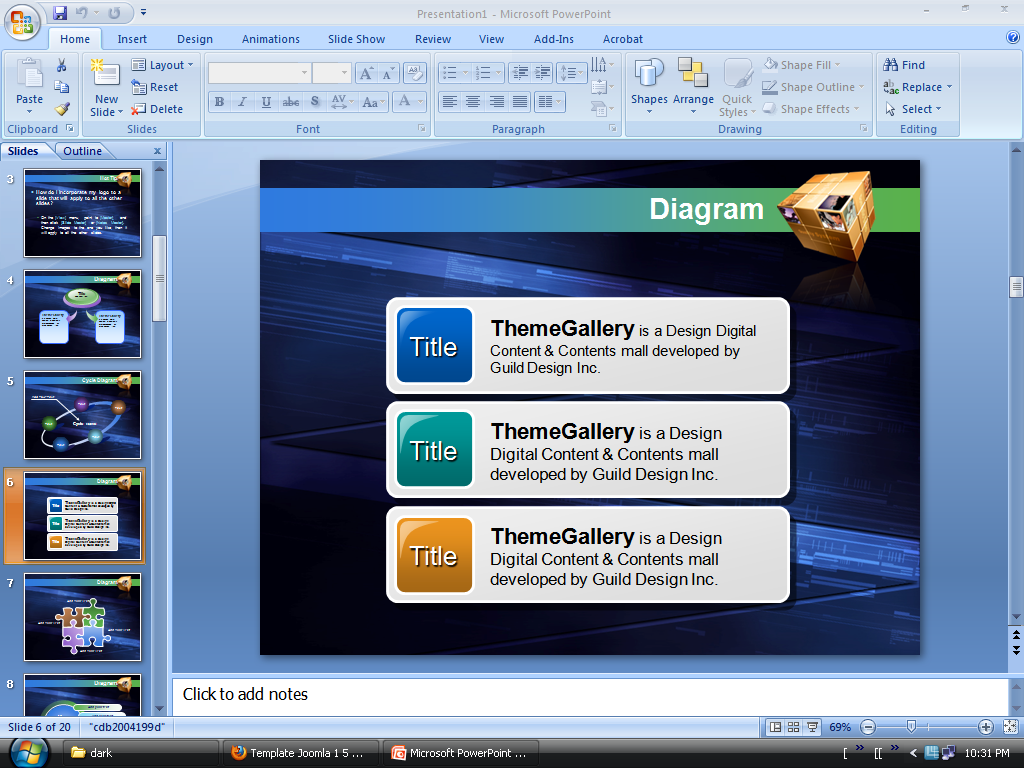Click zoom slider handle

click(x=911, y=726)
